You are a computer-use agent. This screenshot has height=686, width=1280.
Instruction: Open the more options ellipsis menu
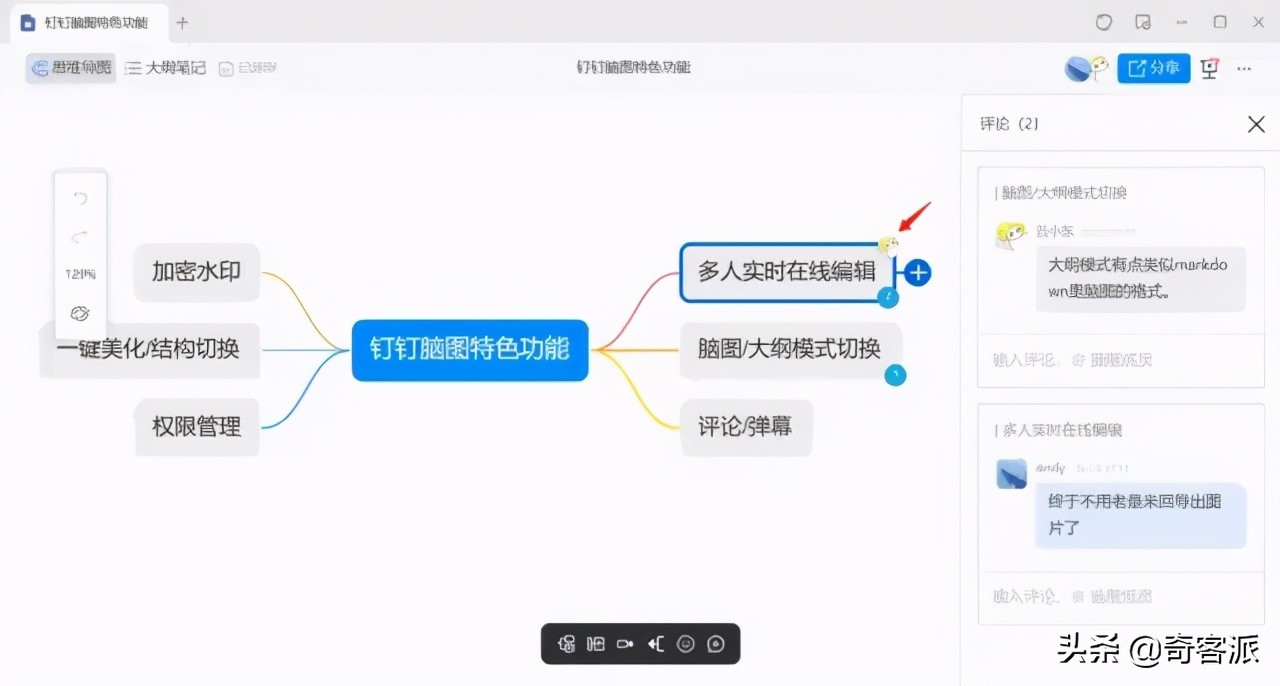(x=1244, y=68)
